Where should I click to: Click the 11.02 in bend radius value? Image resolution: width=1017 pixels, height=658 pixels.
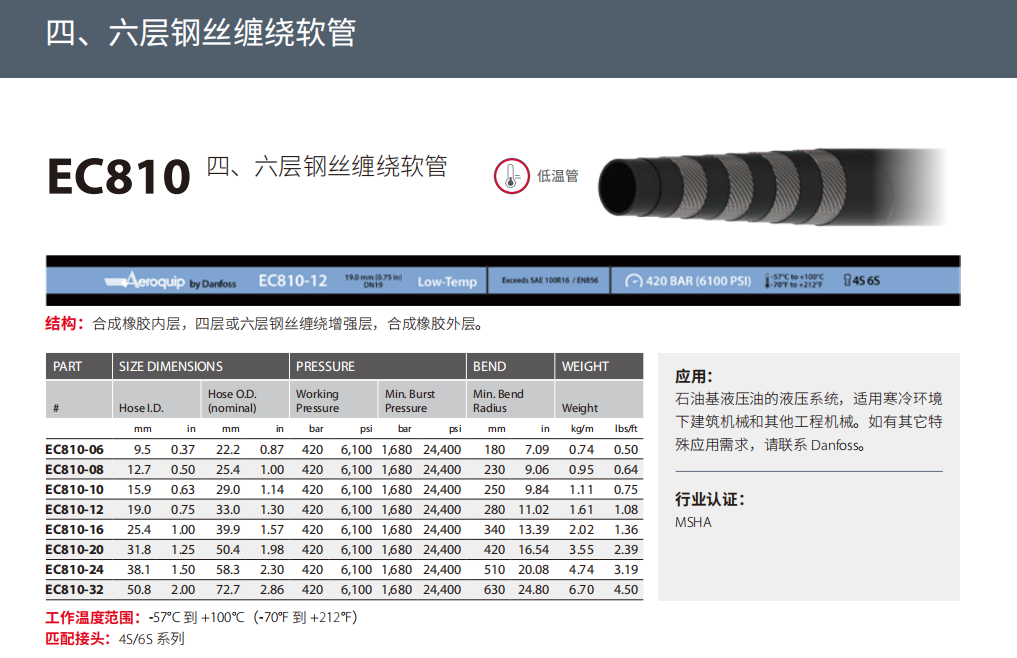(533, 509)
